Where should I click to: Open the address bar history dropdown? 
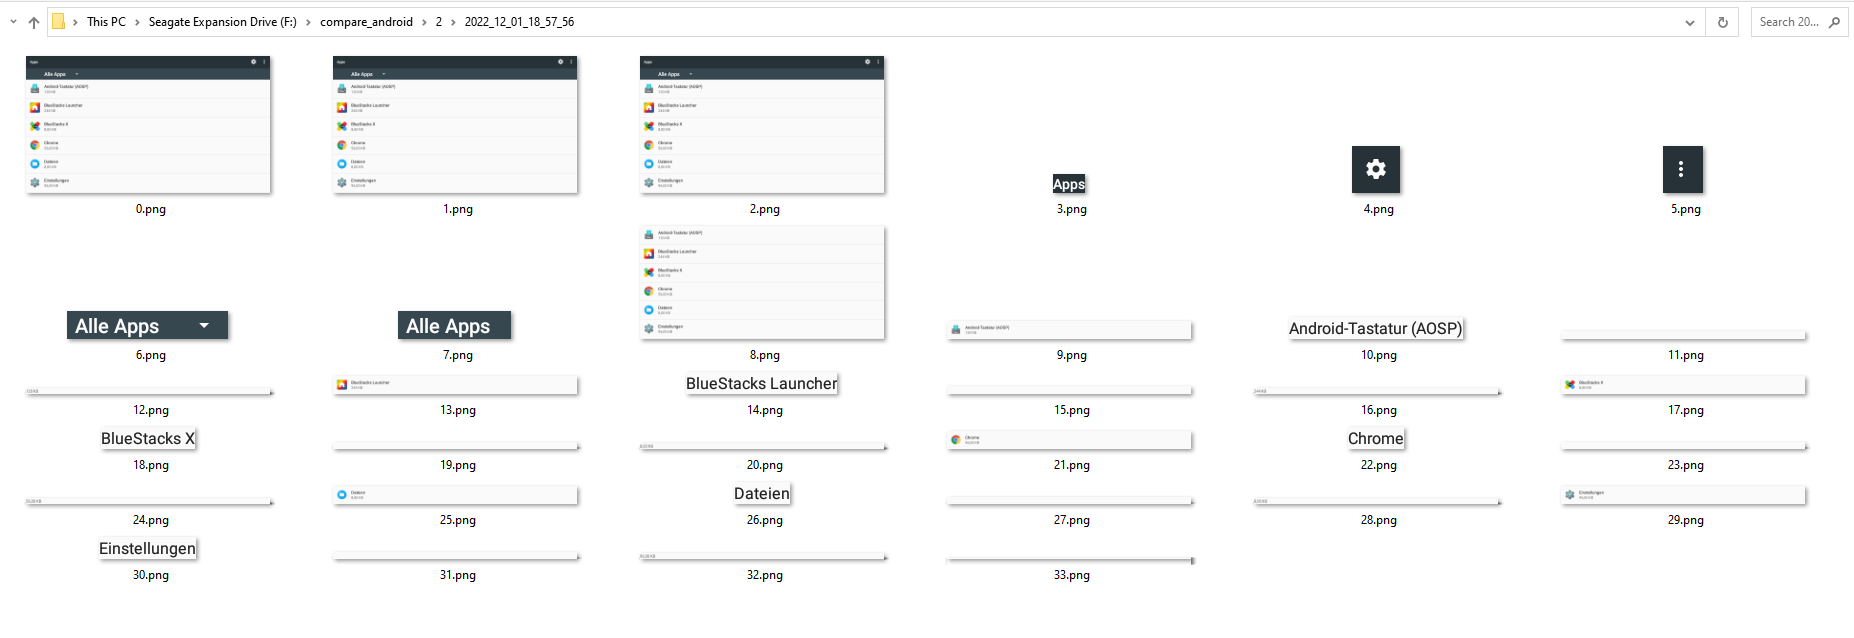point(1690,22)
